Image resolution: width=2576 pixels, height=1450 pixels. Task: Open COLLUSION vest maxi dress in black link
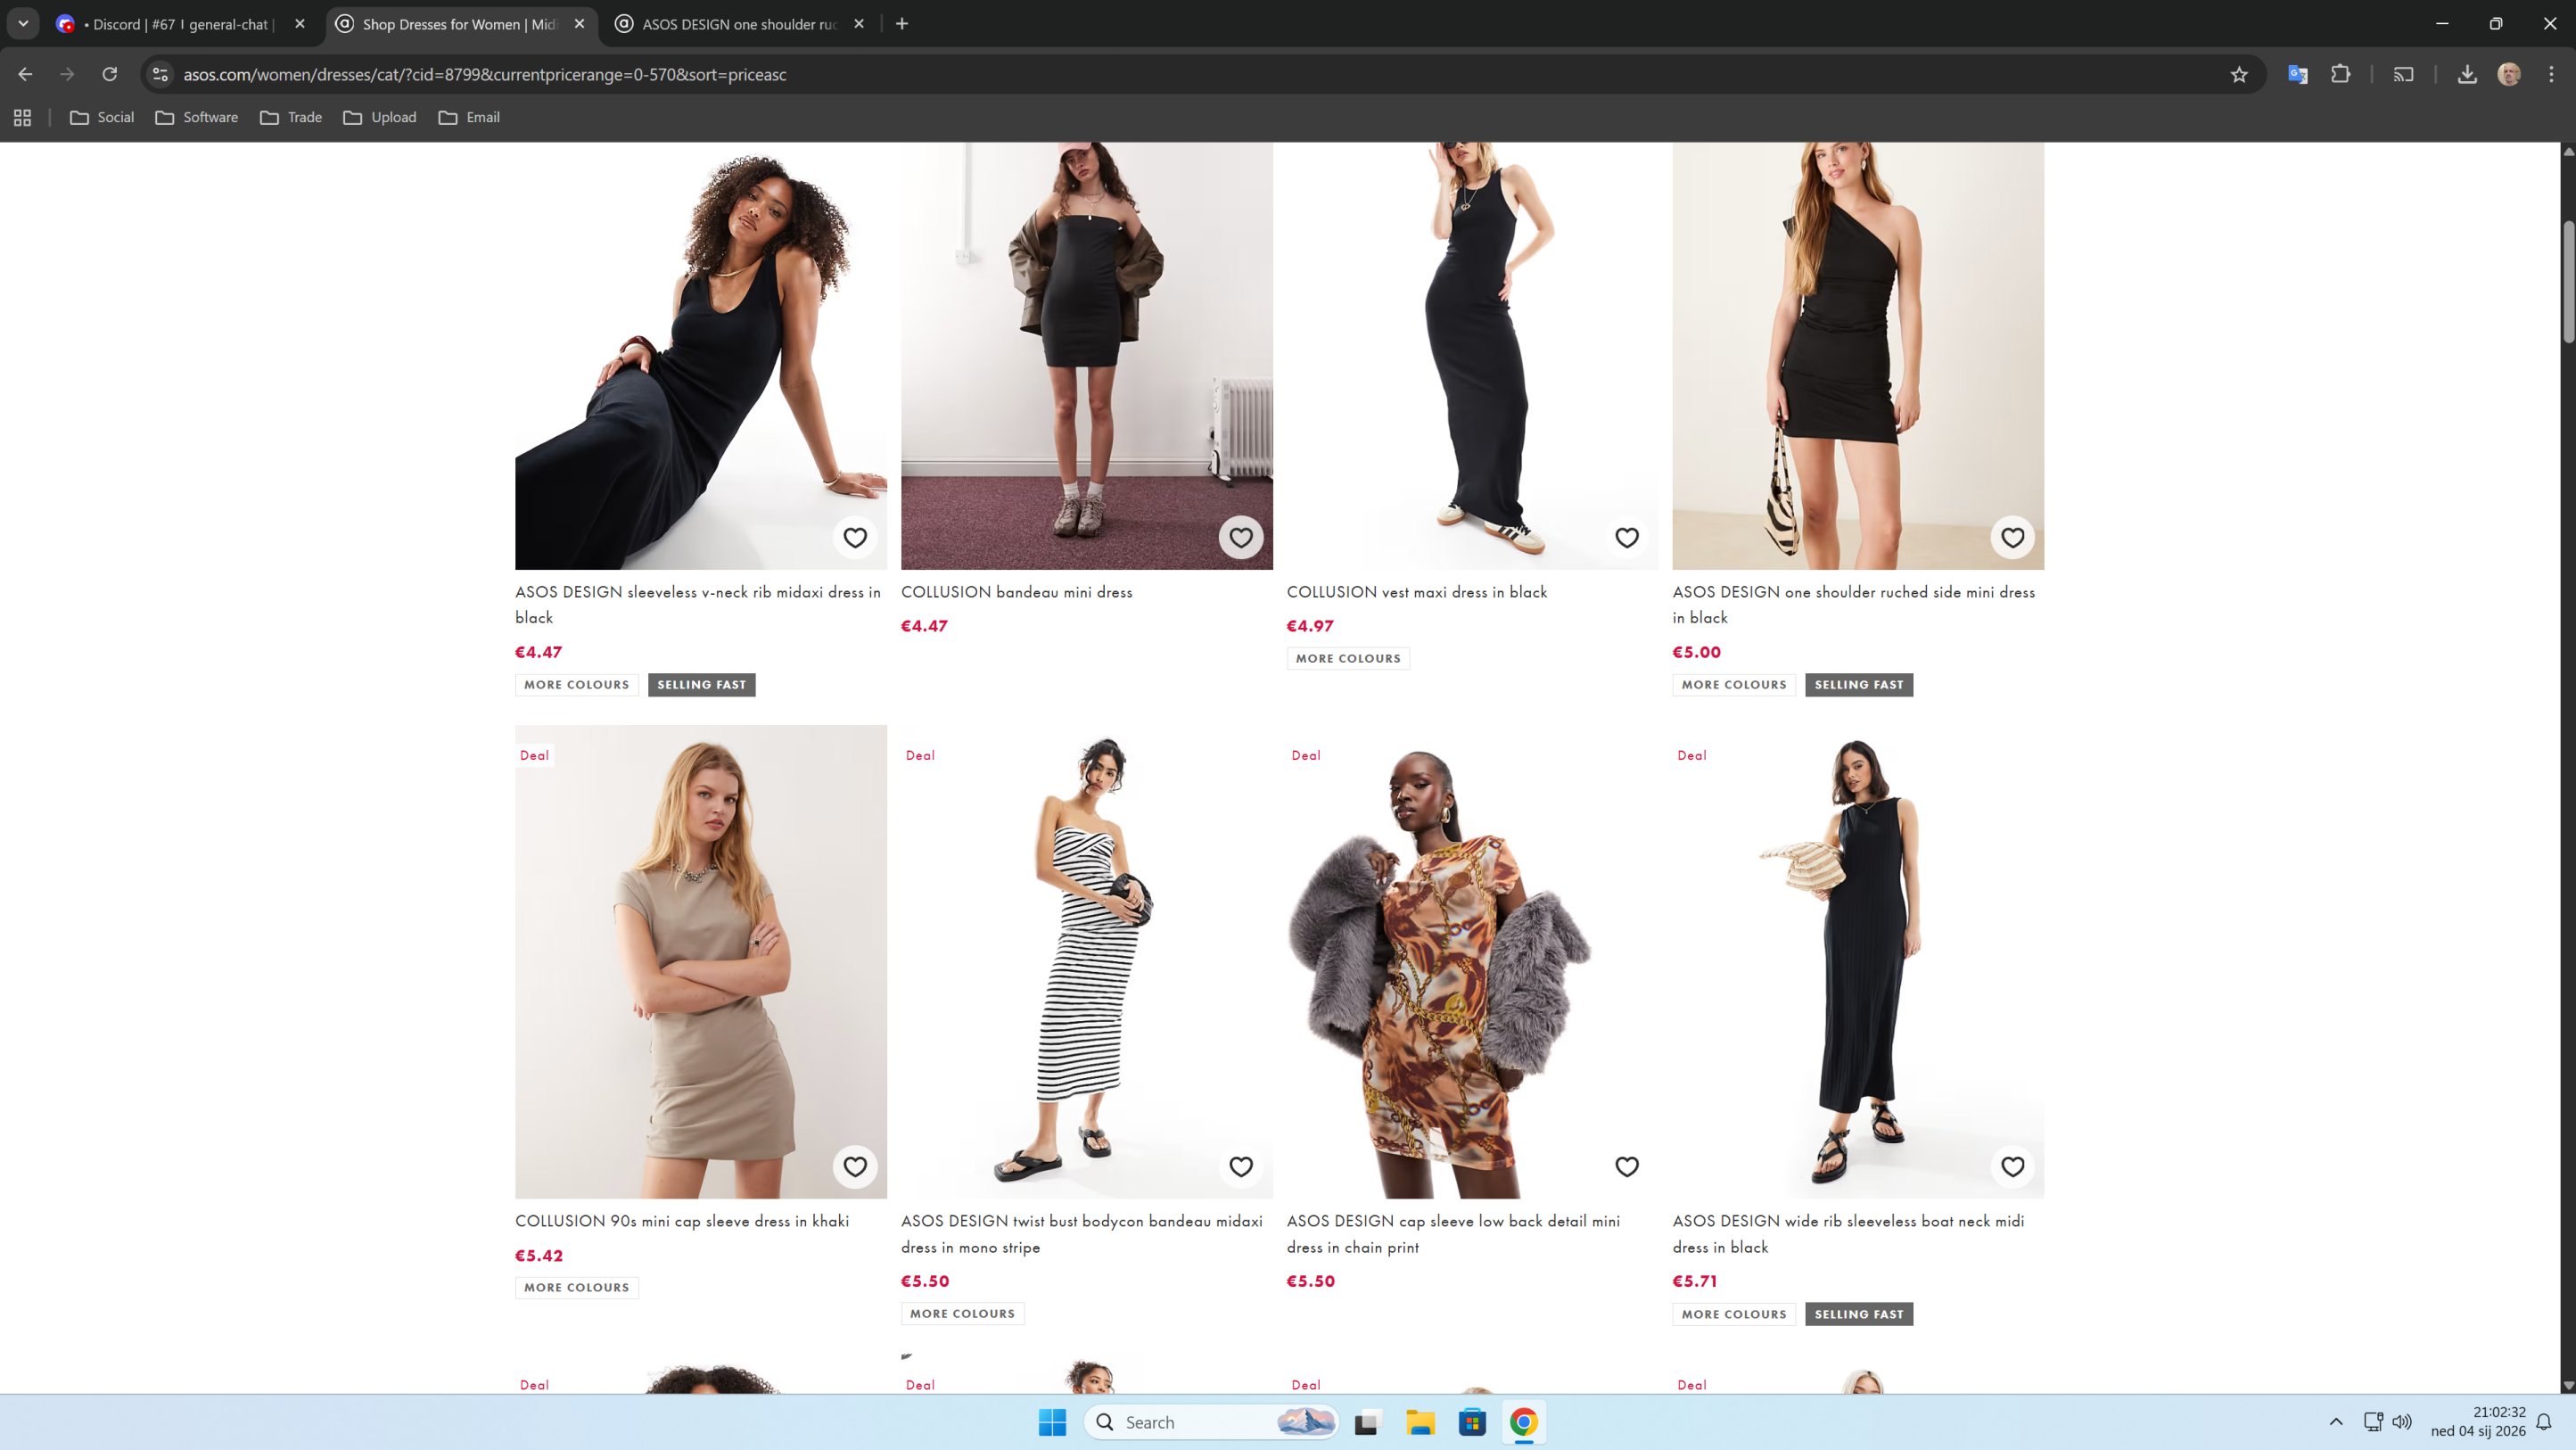tap(1416, 592)
